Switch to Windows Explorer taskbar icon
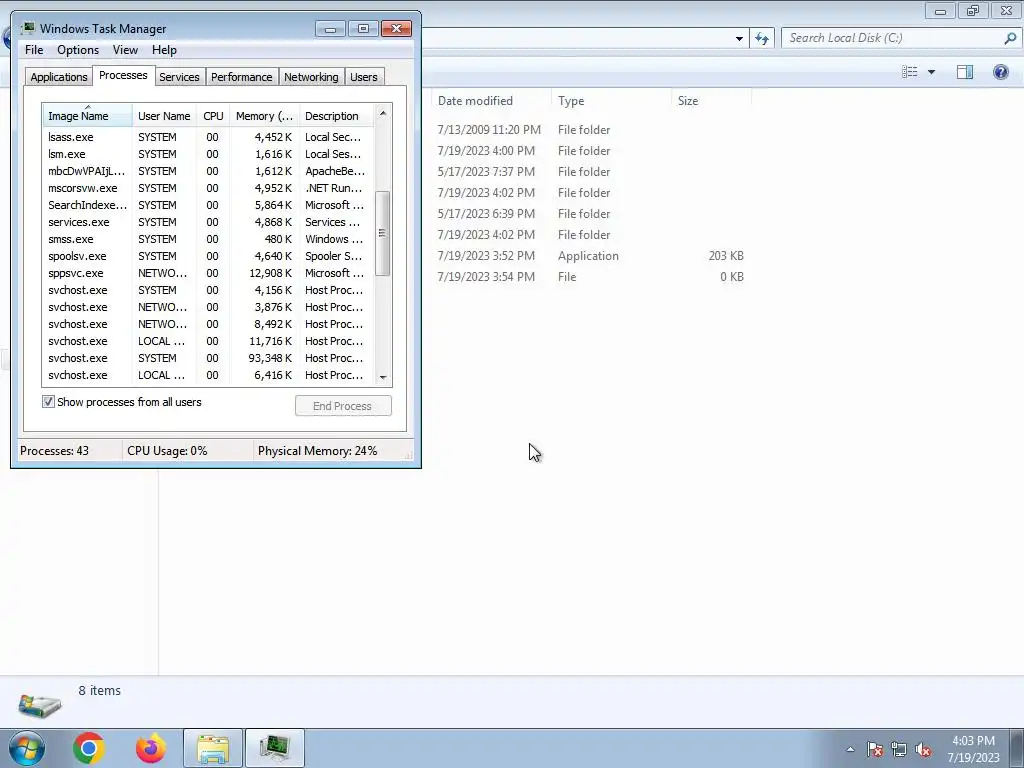The image size is (1024, 768). click(x=213, y=748)
